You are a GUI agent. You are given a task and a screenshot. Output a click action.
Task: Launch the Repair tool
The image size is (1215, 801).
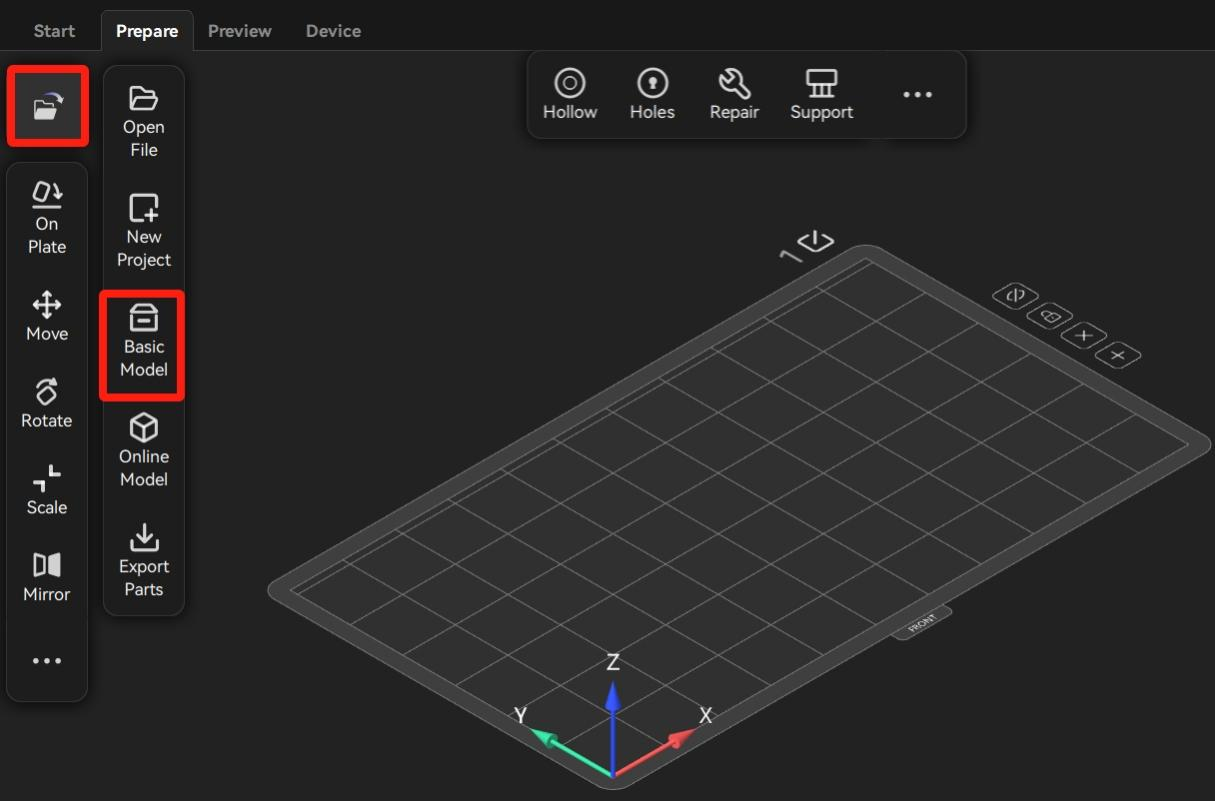(734, 95)
